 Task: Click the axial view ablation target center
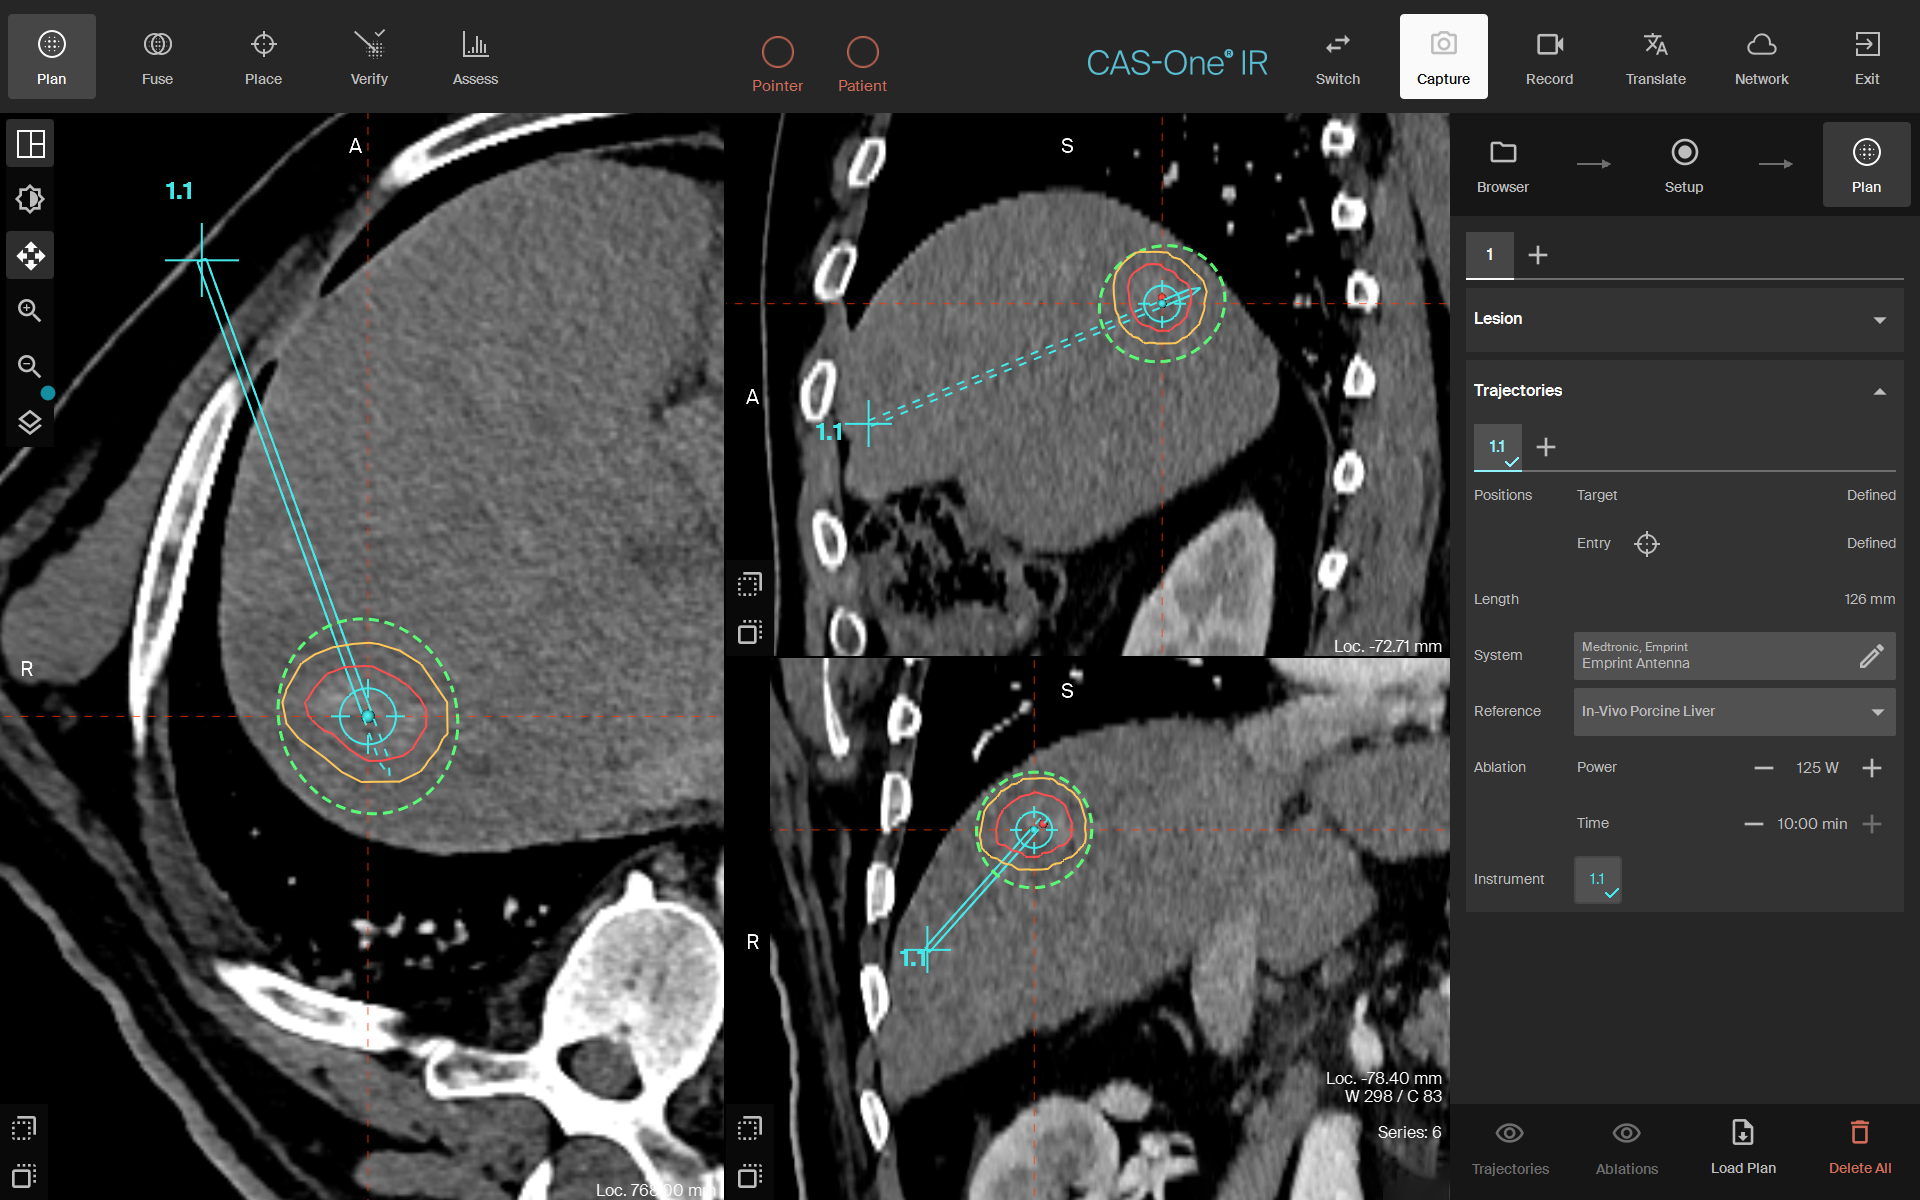368,716
